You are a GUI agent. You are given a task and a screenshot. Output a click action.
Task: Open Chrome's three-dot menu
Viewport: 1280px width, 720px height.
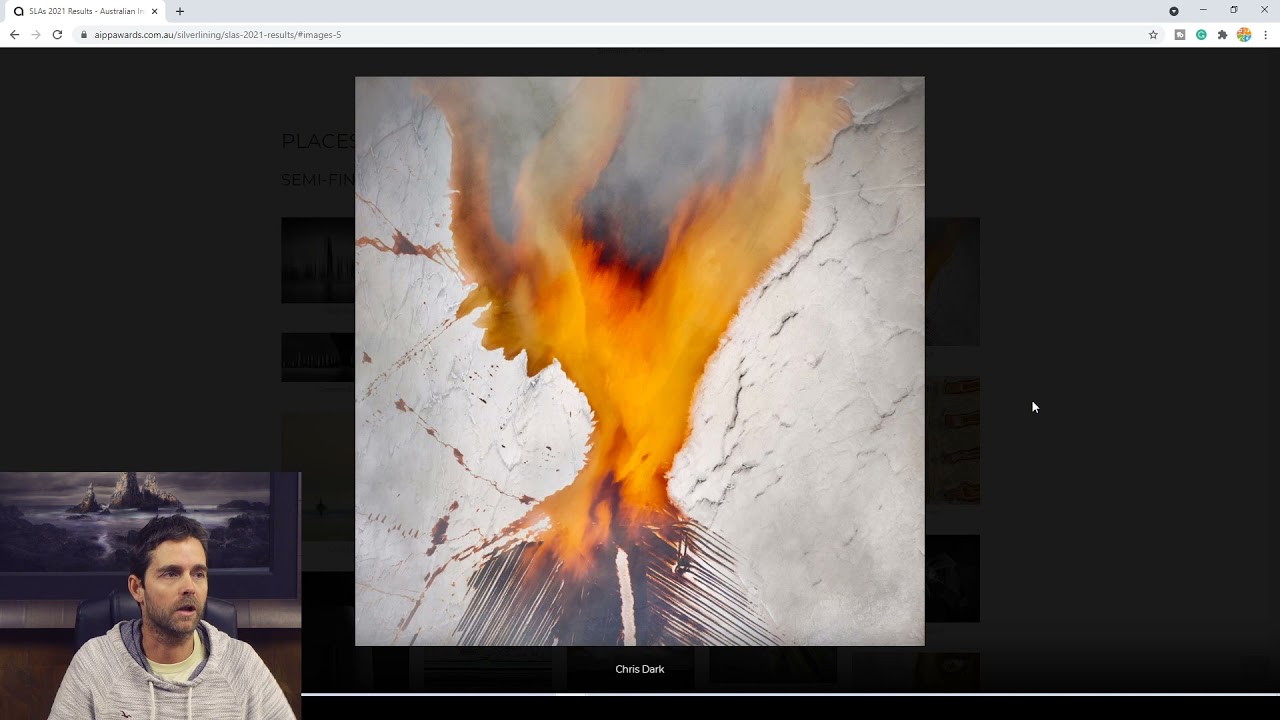pyautogui.click(x=1265, y=34)
